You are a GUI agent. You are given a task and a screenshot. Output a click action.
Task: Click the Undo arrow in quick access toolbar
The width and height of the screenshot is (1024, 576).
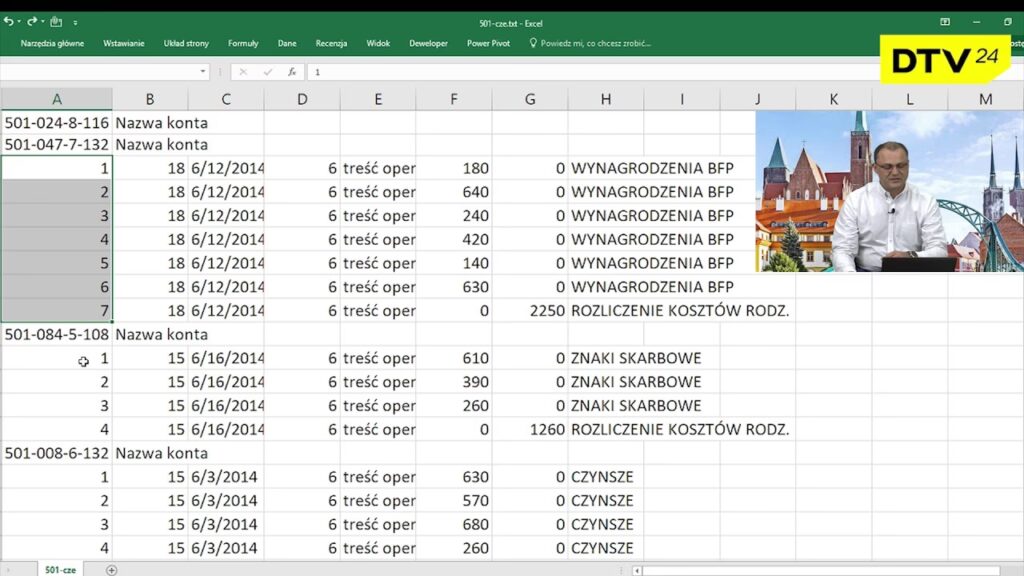pos(8,21)
